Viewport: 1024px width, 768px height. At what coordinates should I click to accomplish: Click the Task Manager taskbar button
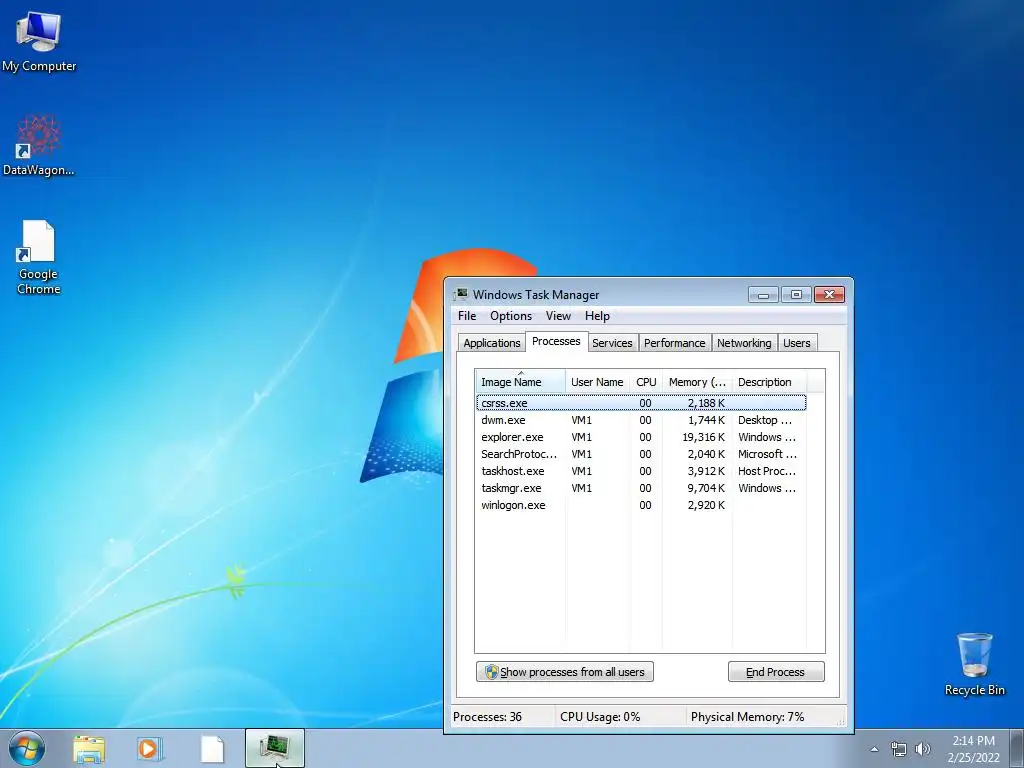274,748
